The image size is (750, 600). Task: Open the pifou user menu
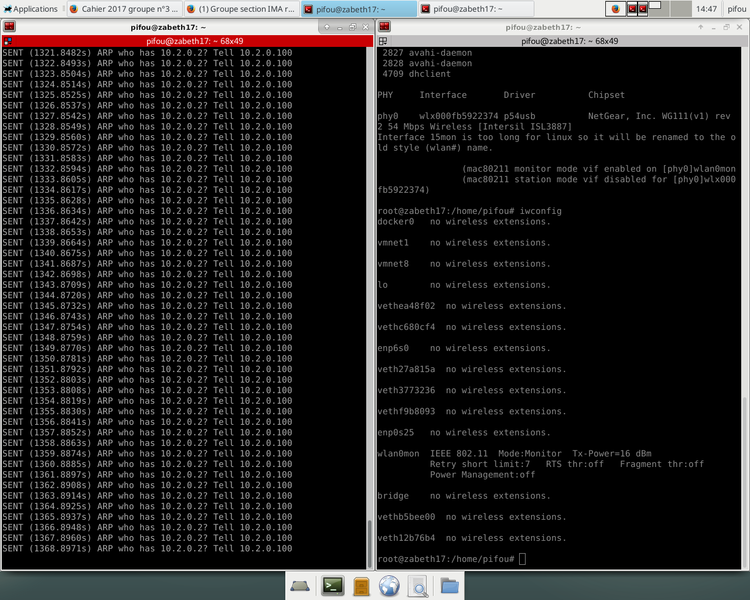736,8
